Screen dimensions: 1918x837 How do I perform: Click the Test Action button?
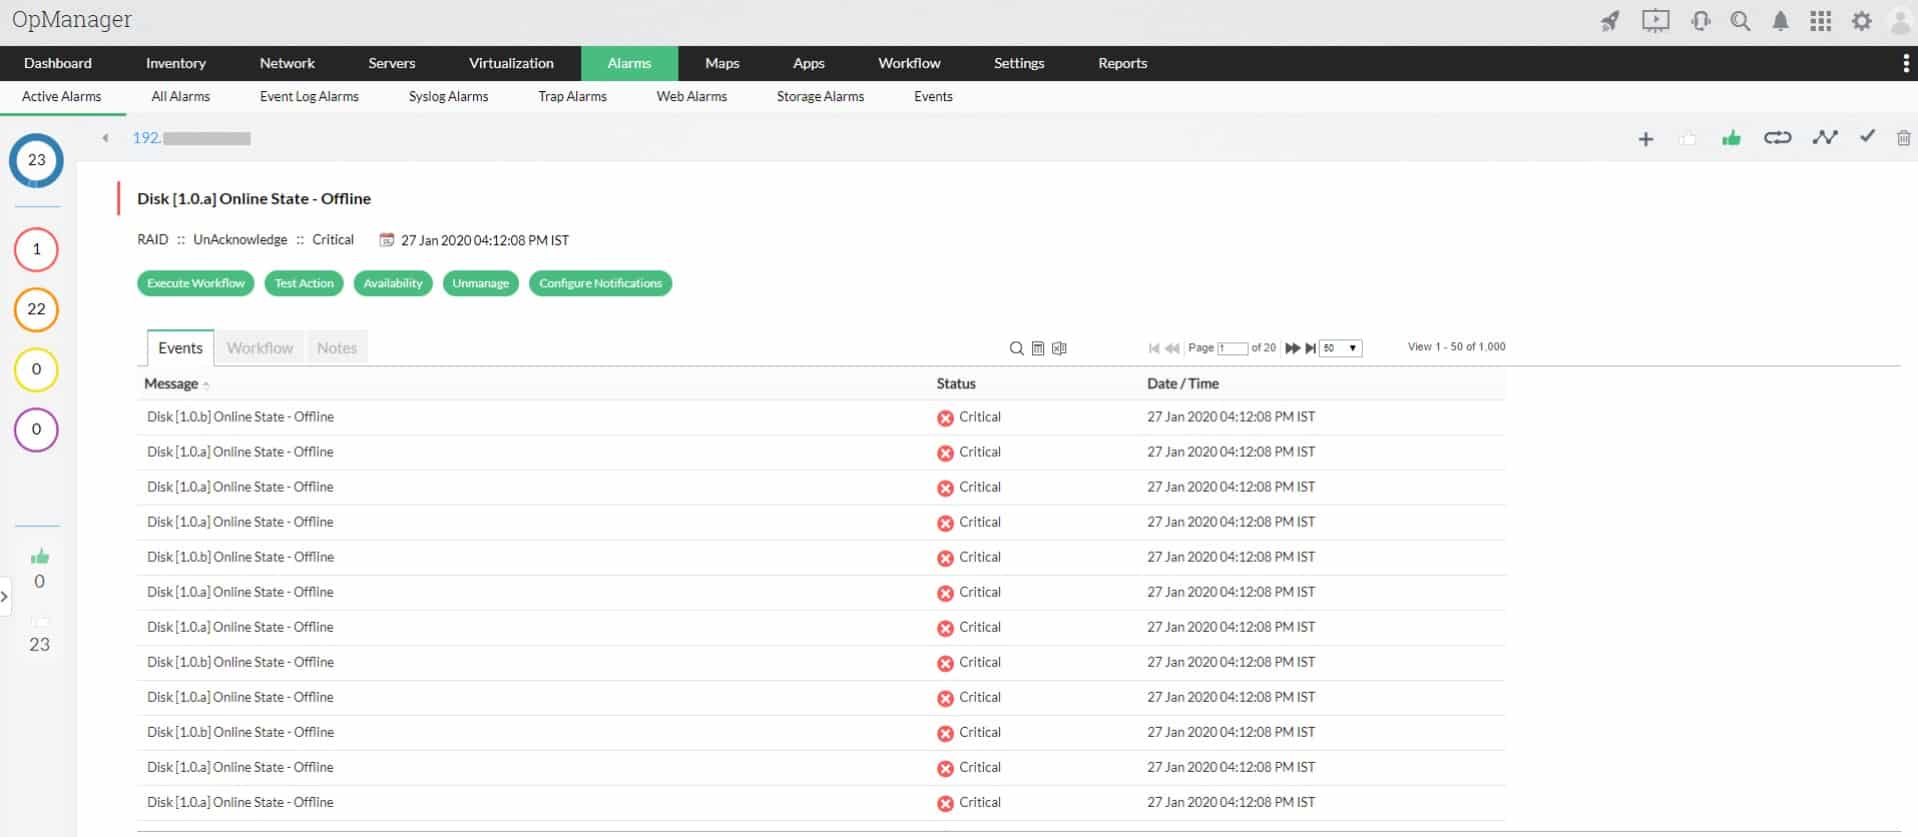point(304,284)
